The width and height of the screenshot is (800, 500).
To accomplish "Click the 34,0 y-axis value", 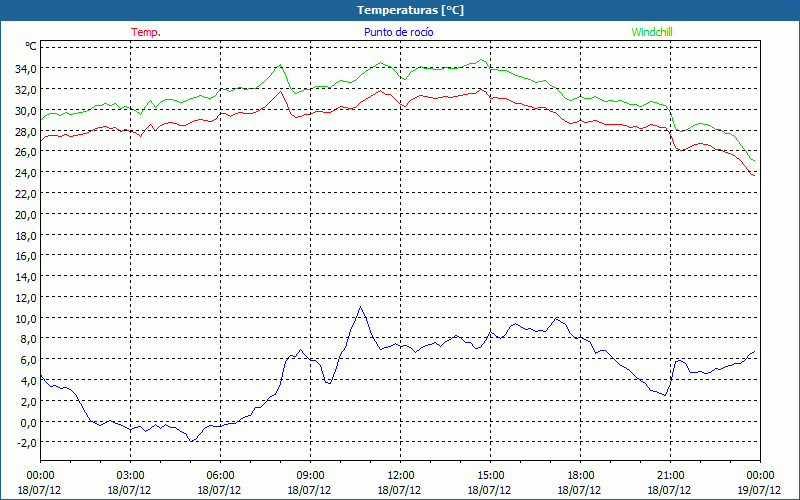I will coord(26,69).
